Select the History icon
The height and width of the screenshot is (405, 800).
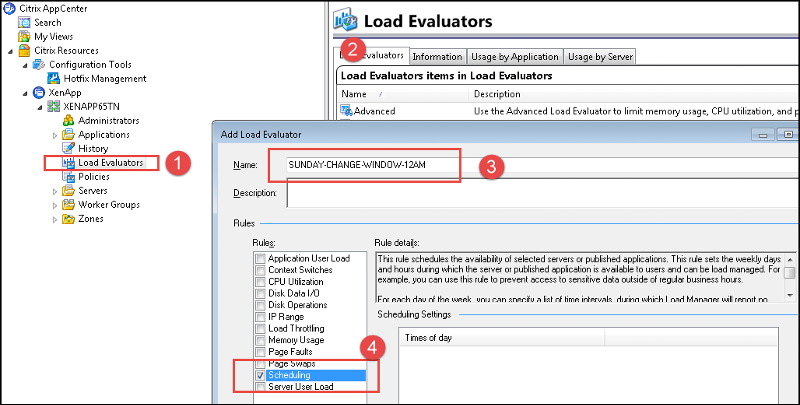tap(68, 148)
